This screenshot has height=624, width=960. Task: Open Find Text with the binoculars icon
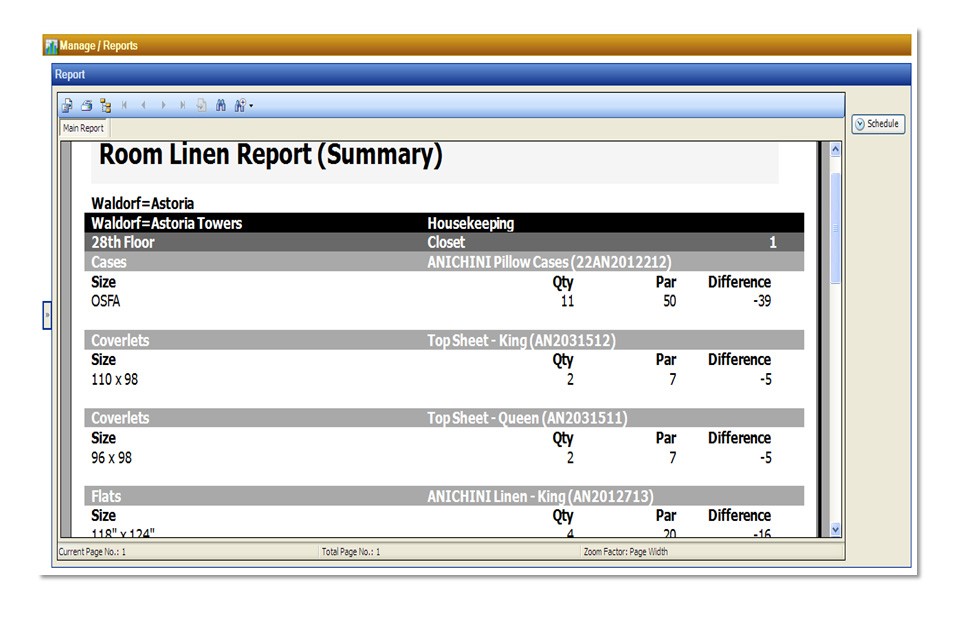(221, 105)
